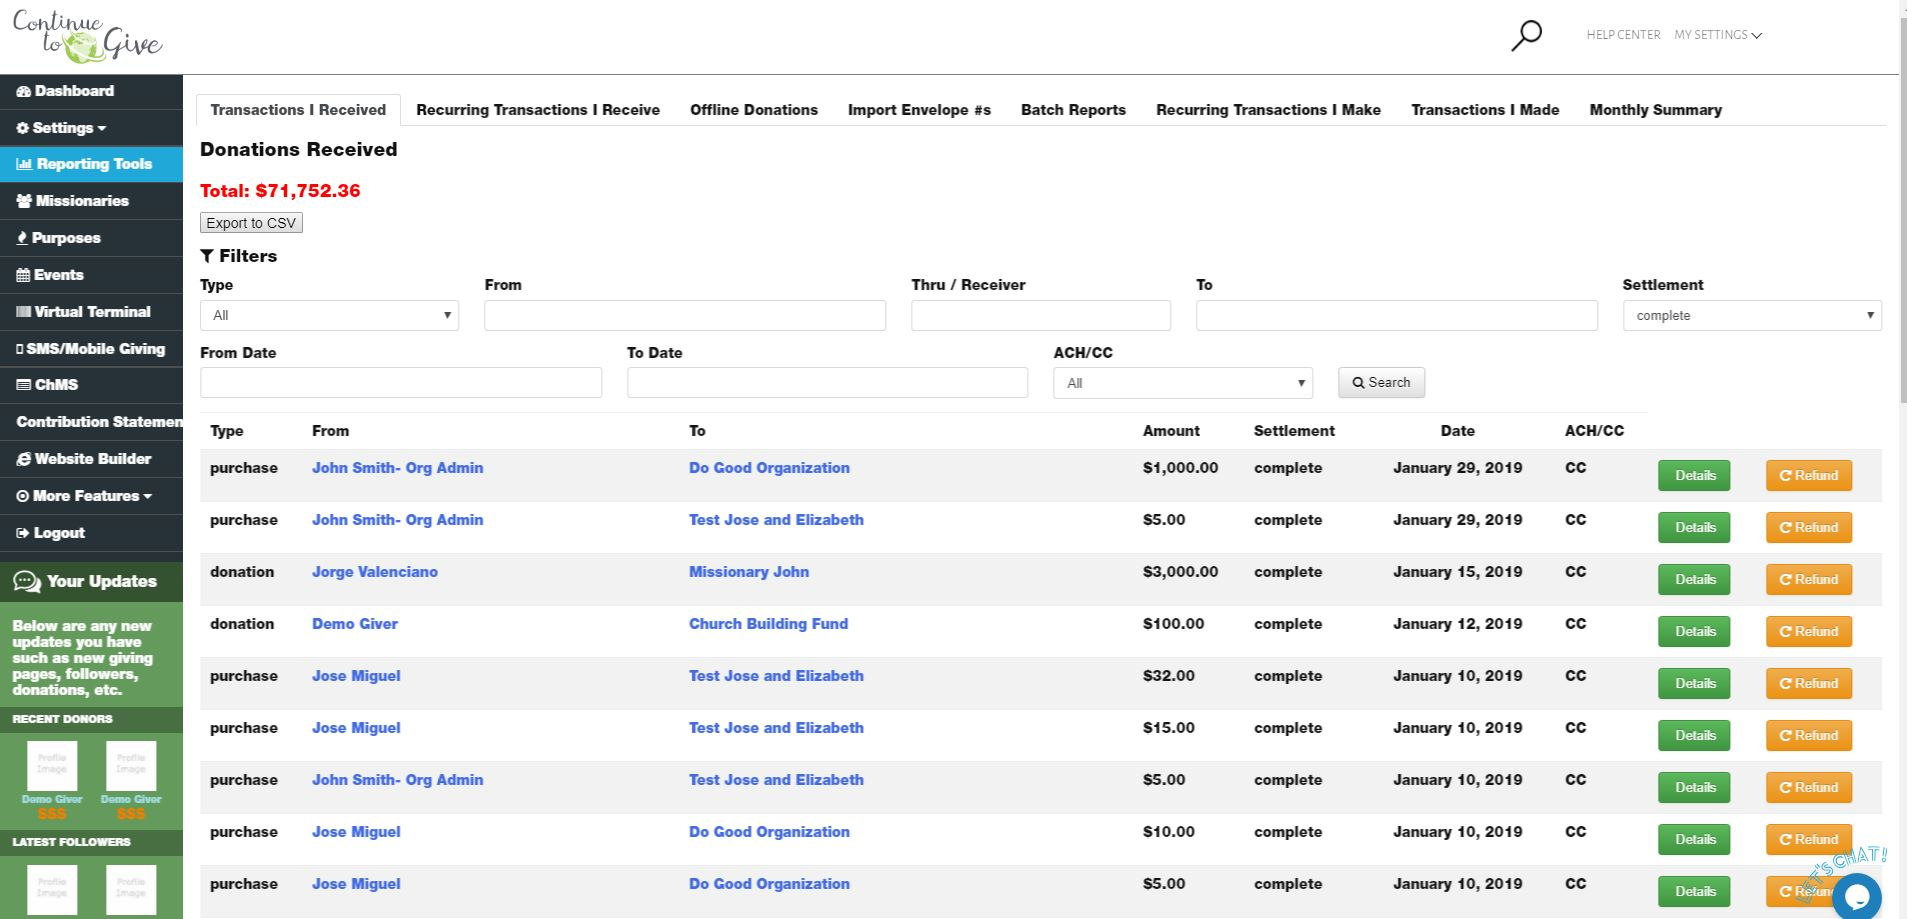Open Missionary John recipient link
Viewport: 1907px width, 919px height.
click(x=749, y=572)
